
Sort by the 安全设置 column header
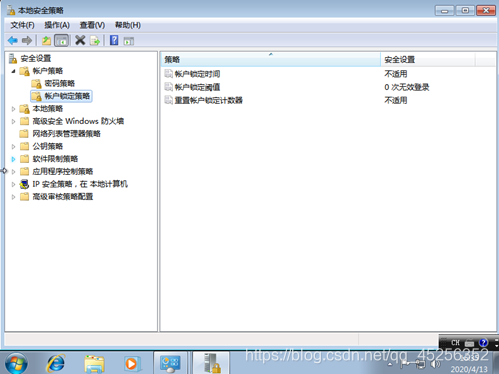pyautogui.click(x=428, y=59)
